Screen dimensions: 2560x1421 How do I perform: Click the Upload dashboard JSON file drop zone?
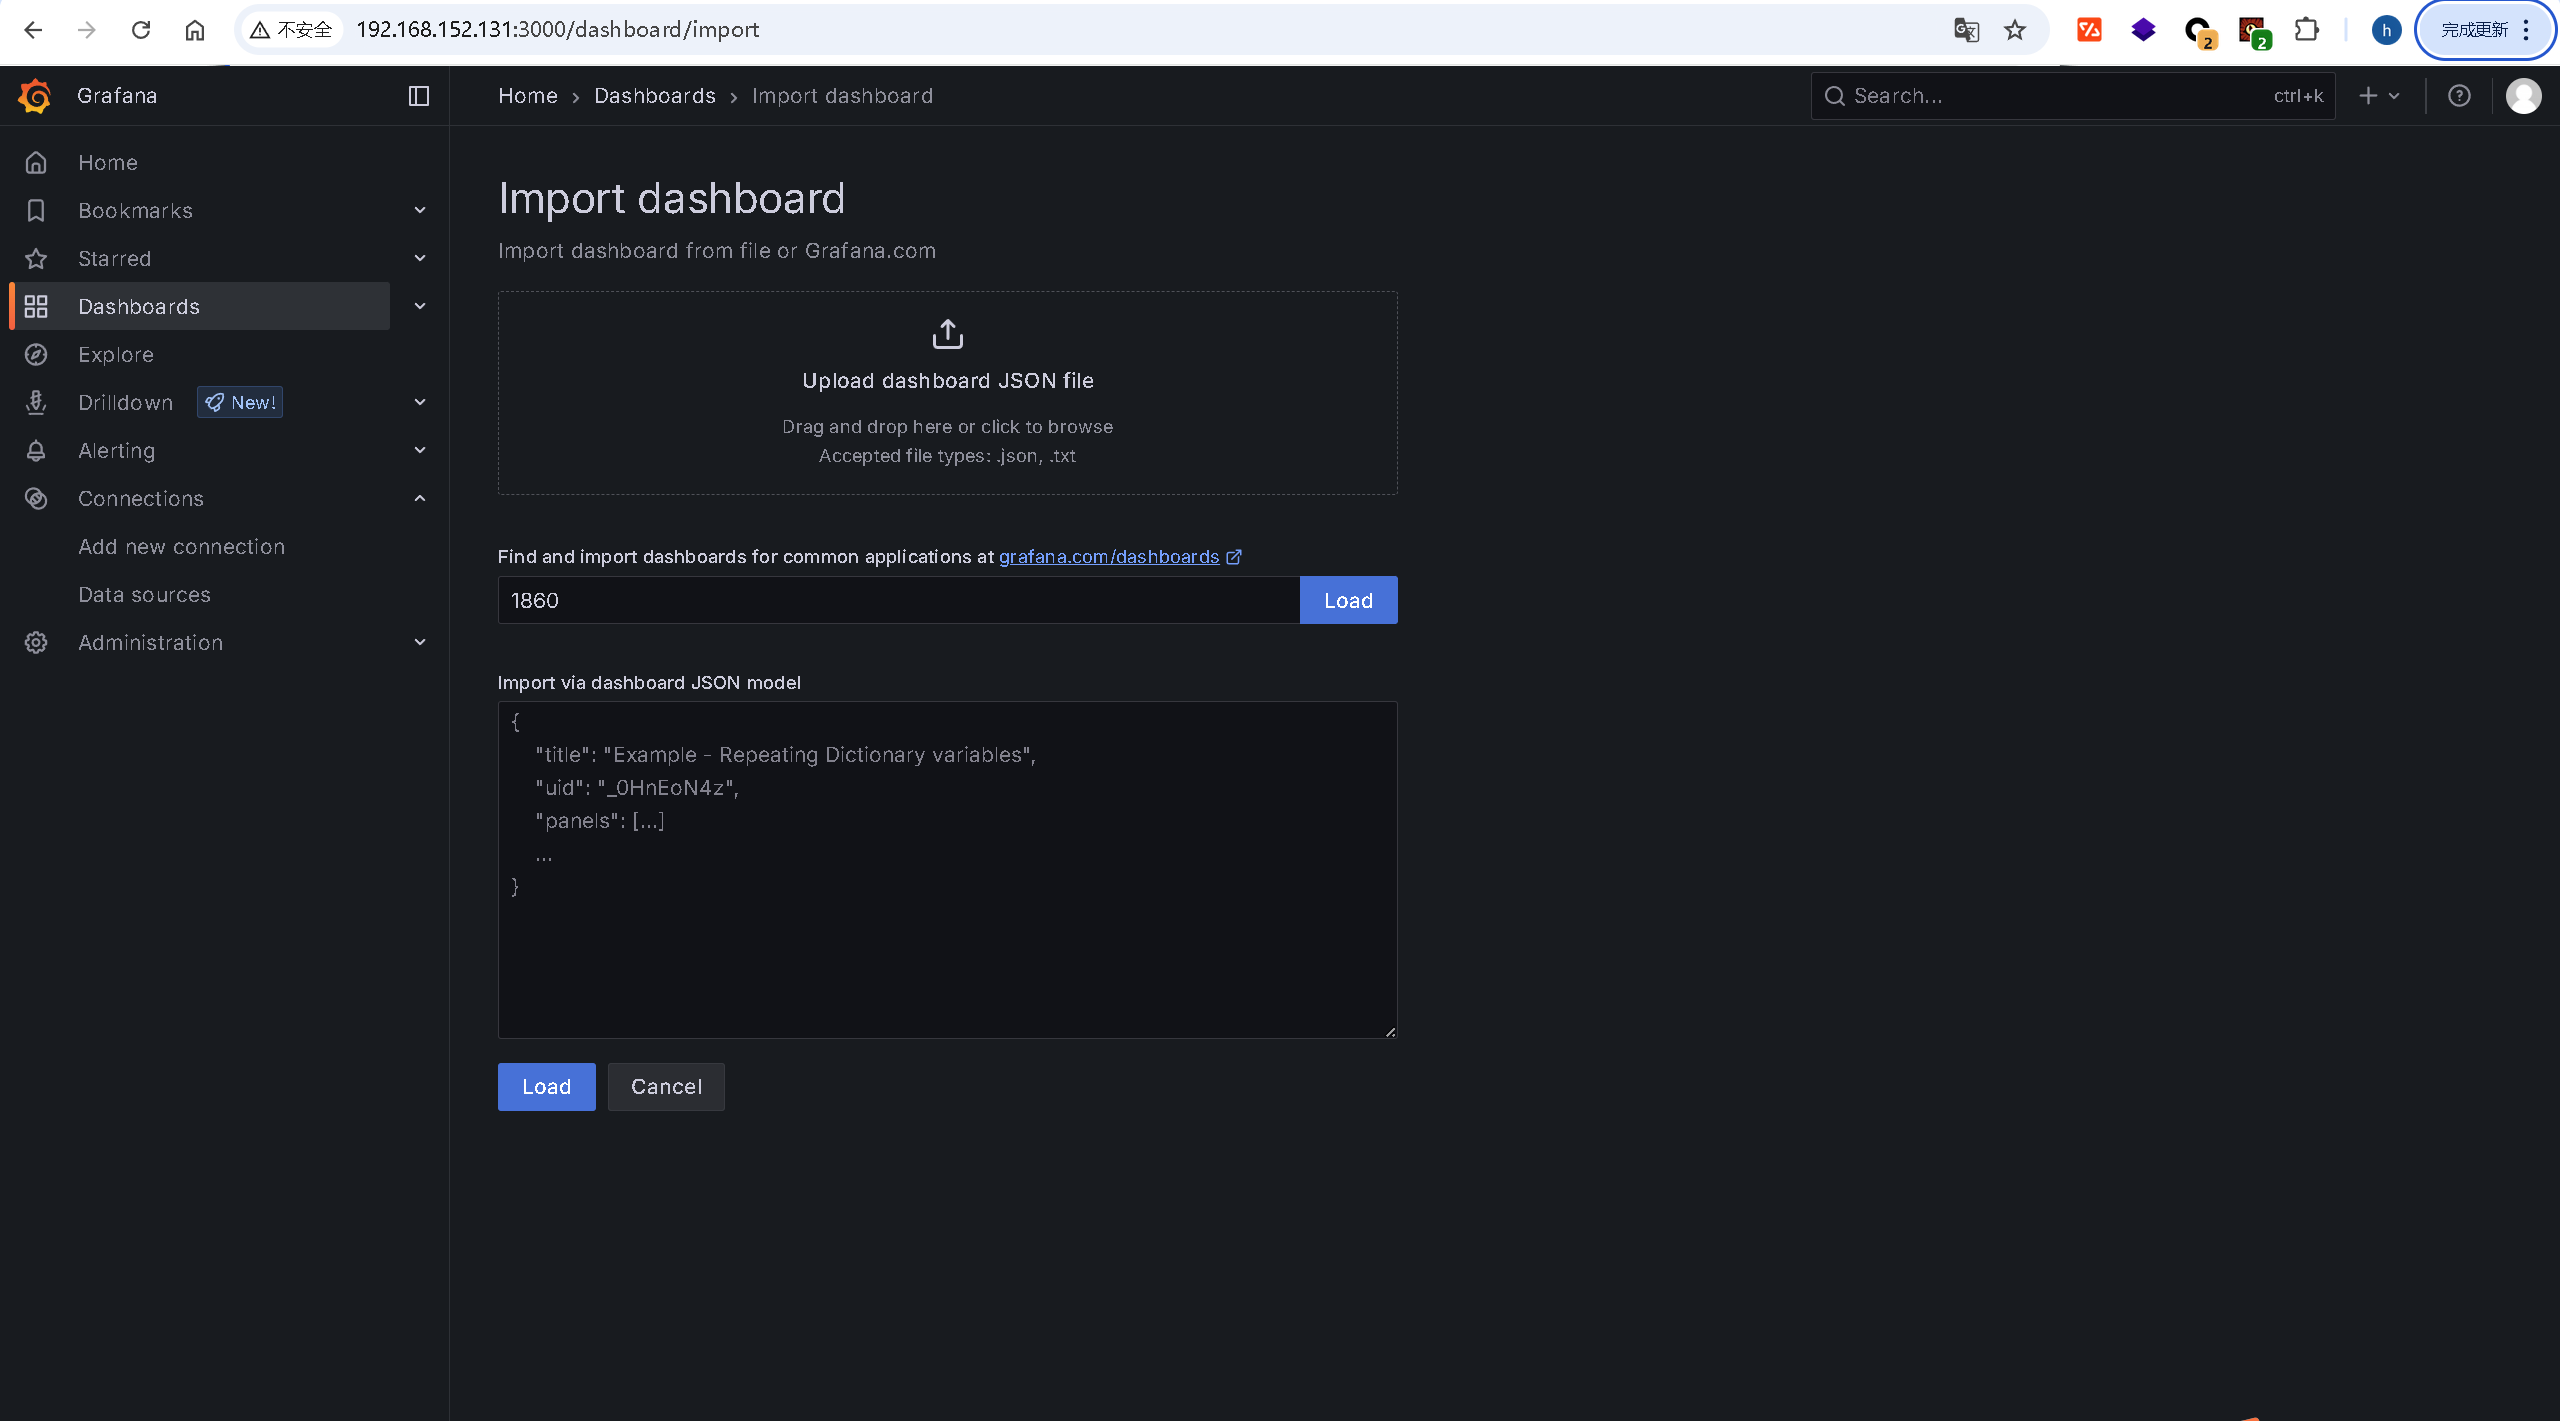click(947, 393)
